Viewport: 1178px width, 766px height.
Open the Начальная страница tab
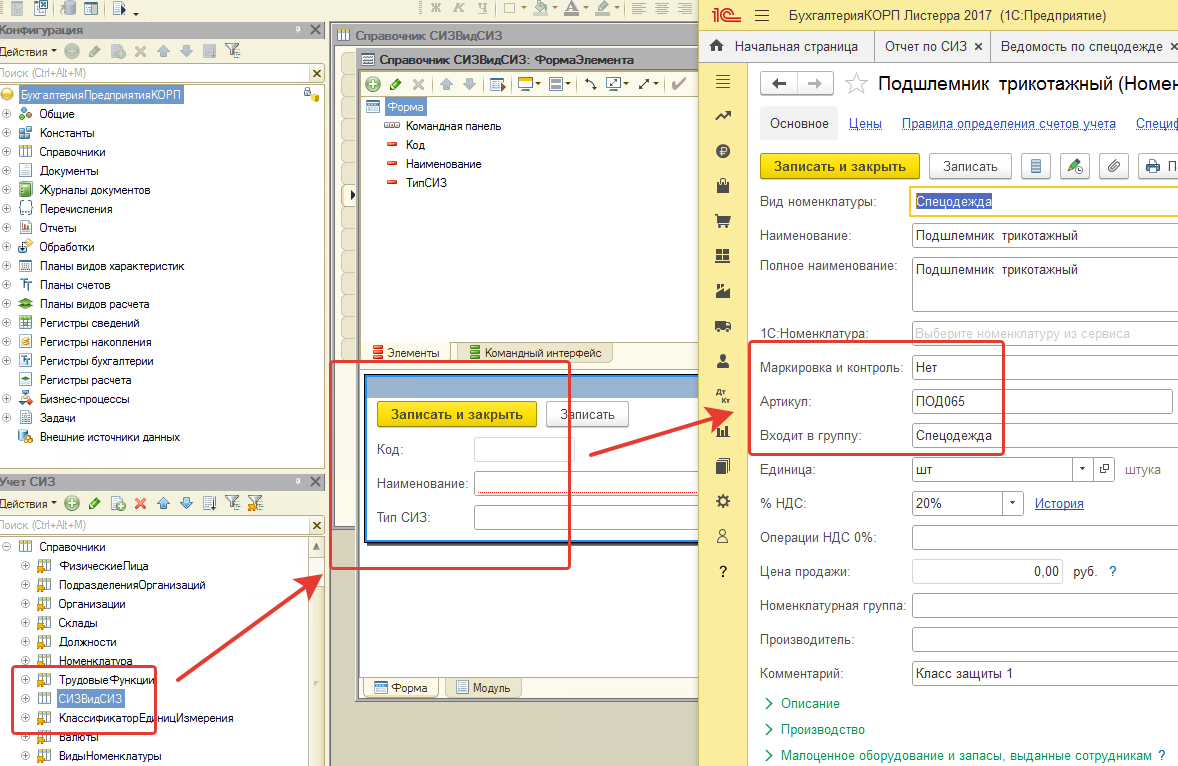[x=796, y=47]
